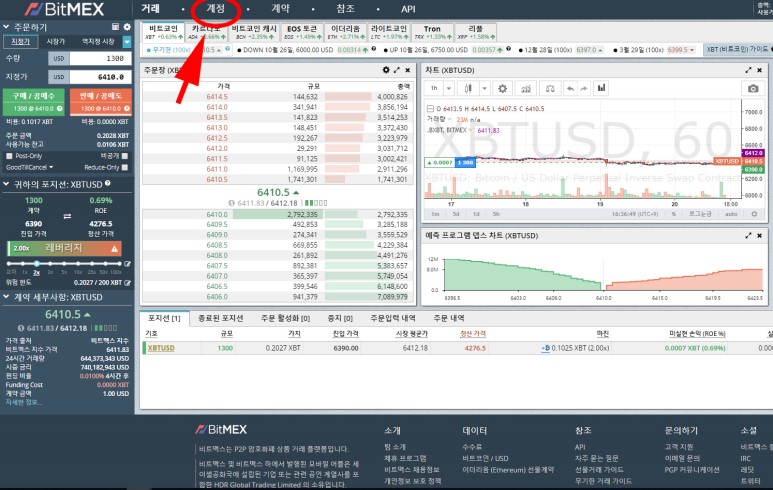
Task: Select Ethereum (이더리움) instrument tab
Action: pyautogui.click(x=346, y=32)
